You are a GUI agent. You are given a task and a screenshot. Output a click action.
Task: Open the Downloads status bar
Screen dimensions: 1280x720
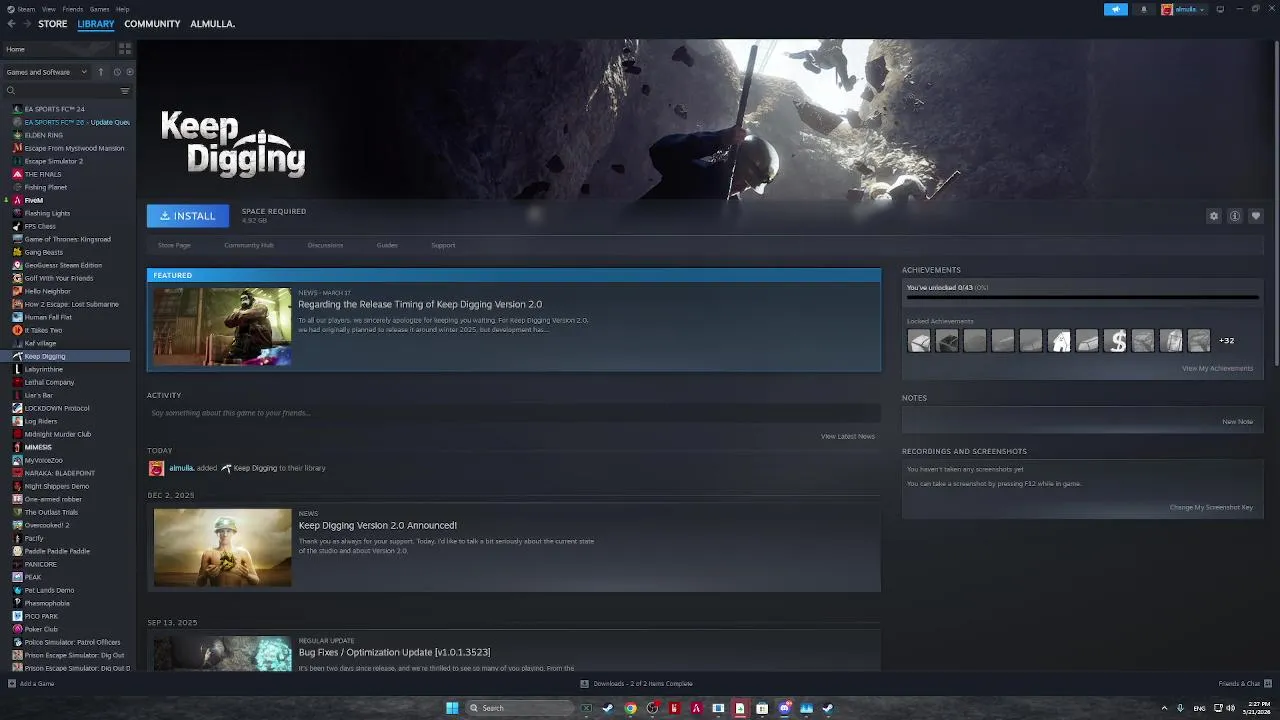click(637, 684)
